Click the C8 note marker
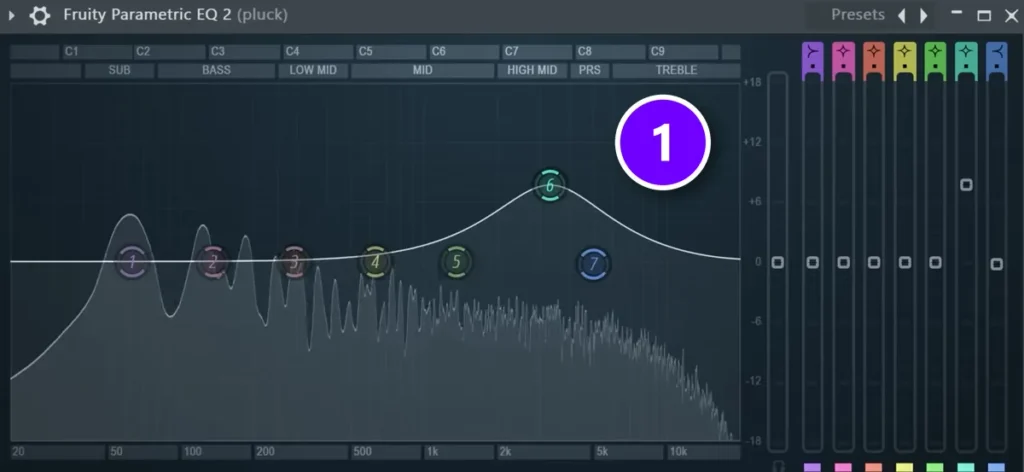This screenshot has height=472, width=1024. [x=584, y=52]
